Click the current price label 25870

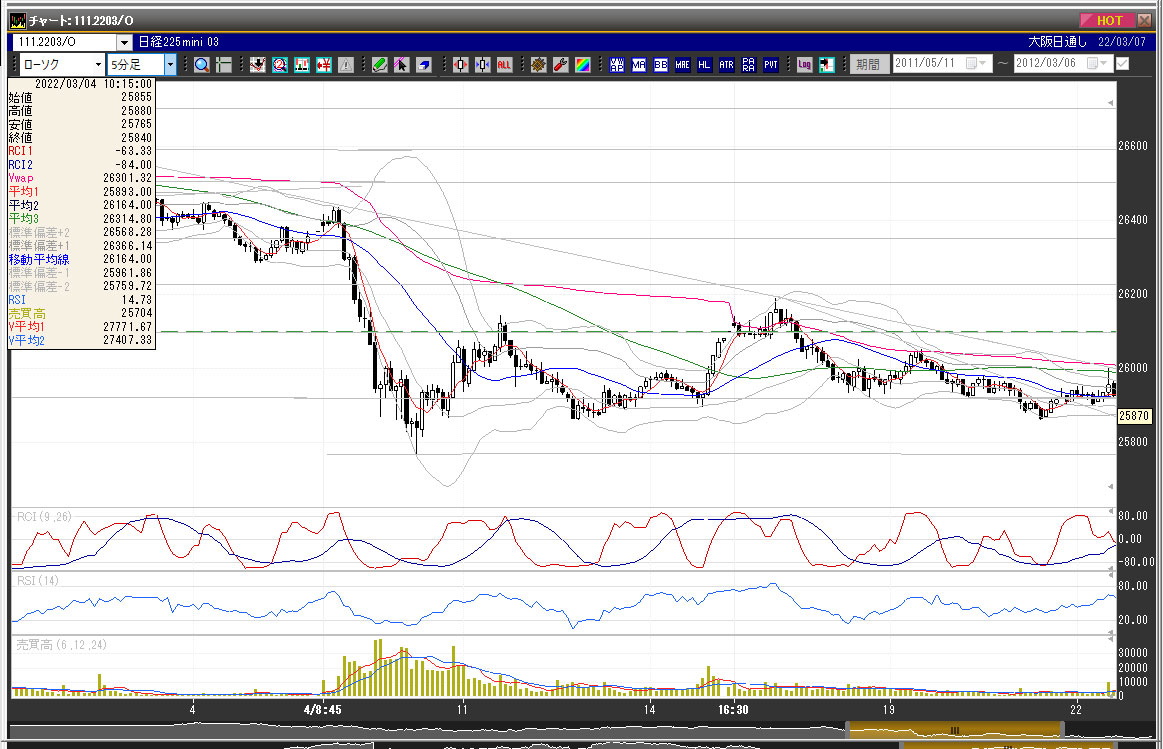tap(1133, 416)
